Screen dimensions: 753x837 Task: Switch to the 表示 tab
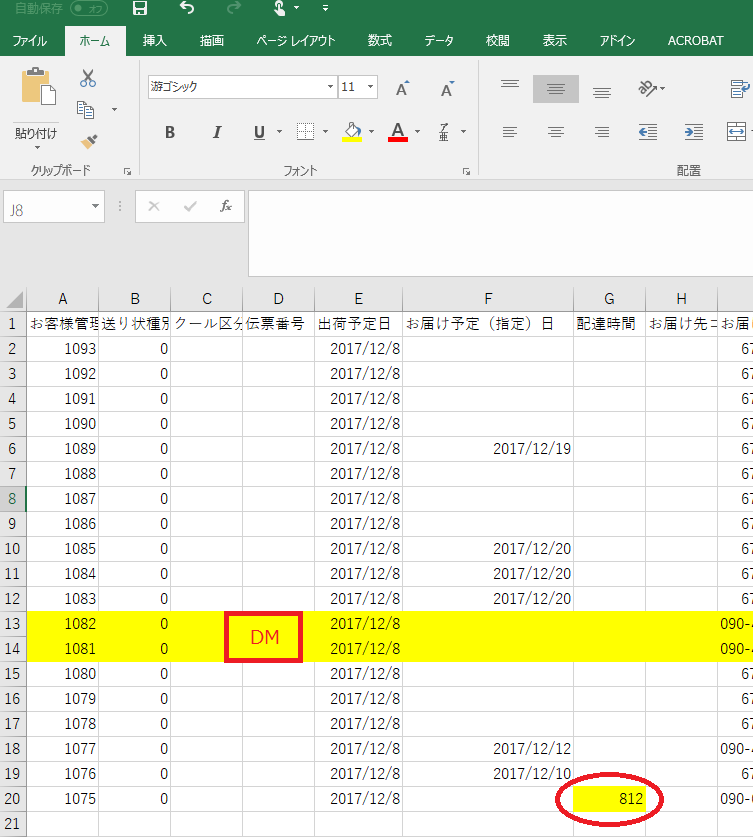(x=554, y=41)
